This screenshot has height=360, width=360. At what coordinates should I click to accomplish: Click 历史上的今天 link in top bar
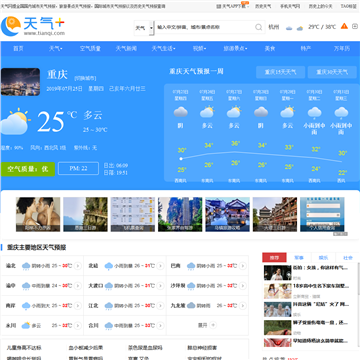320,6
